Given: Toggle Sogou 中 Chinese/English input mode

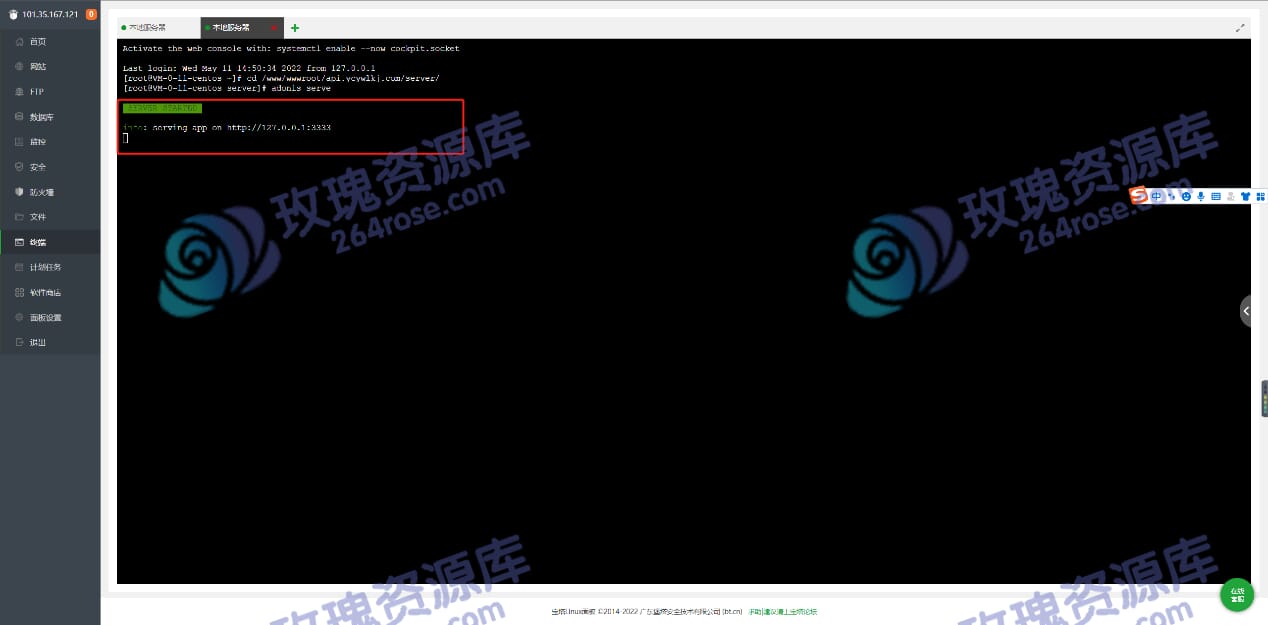Looking at the screenshot, I should pyautogui.click(x=1156, y=196).
